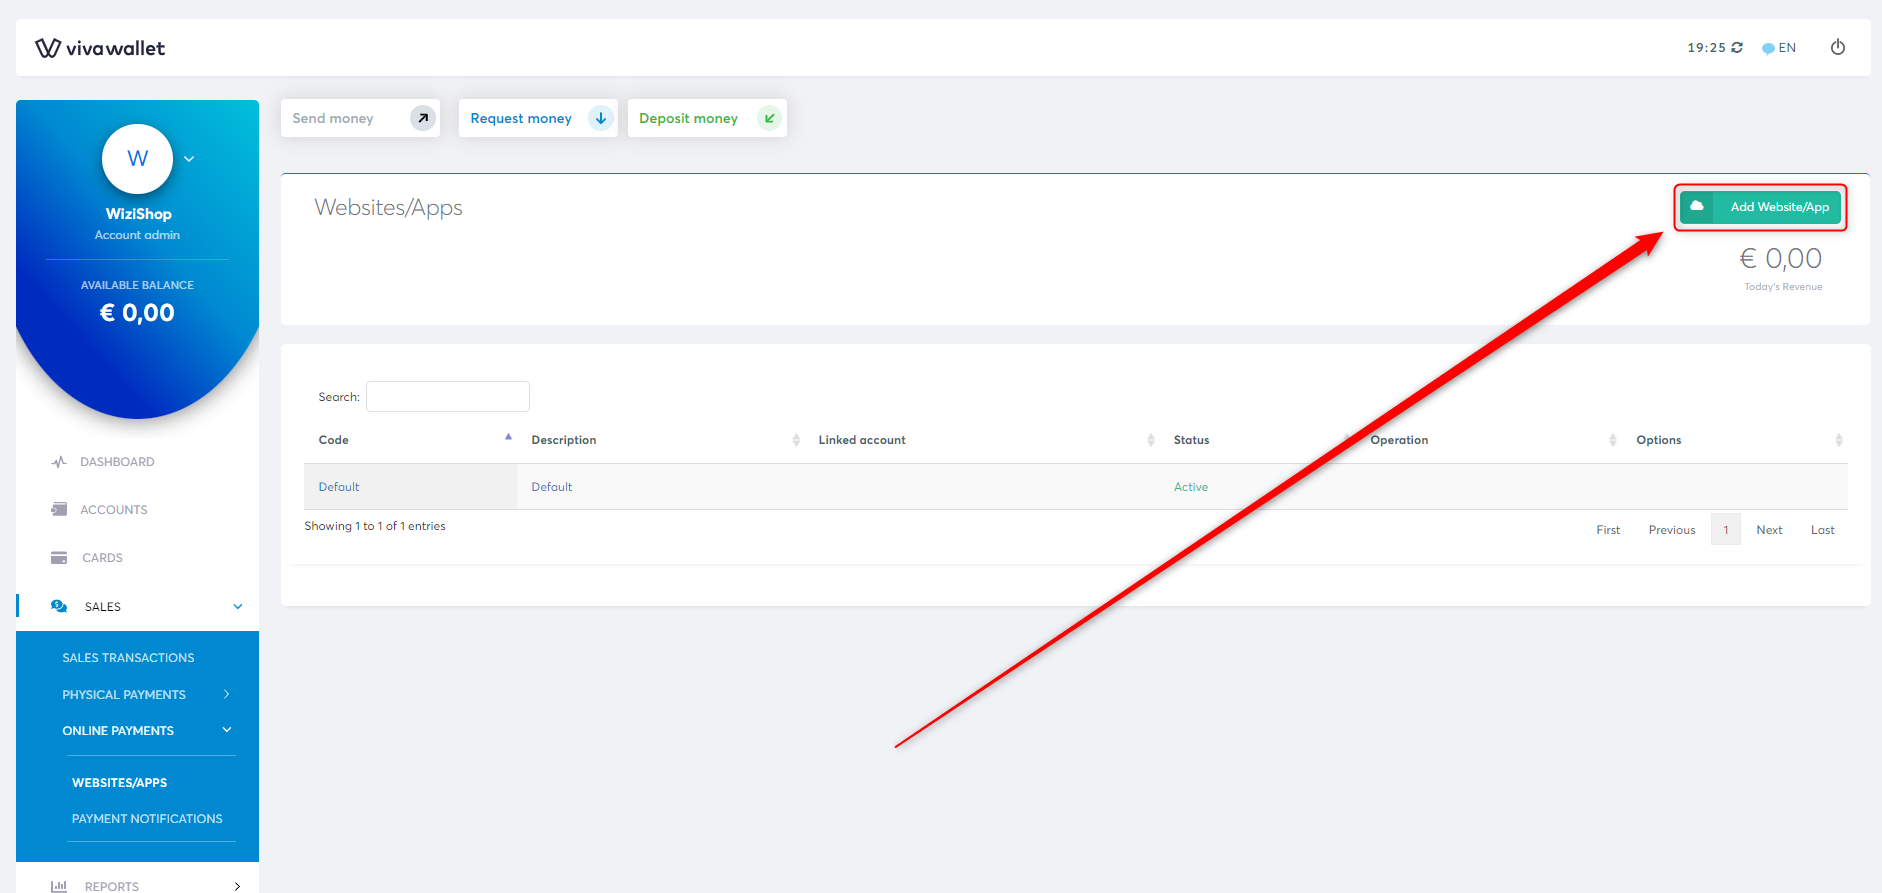
Task: Click the Cards icon in sidebar
Action: click(x=59, y=558)
